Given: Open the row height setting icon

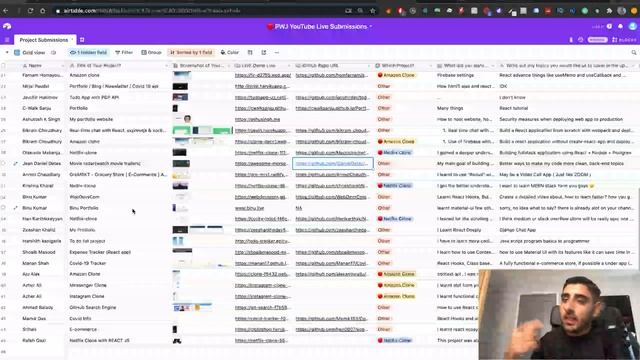Looking at the screenshot, I should pos(250,52).
